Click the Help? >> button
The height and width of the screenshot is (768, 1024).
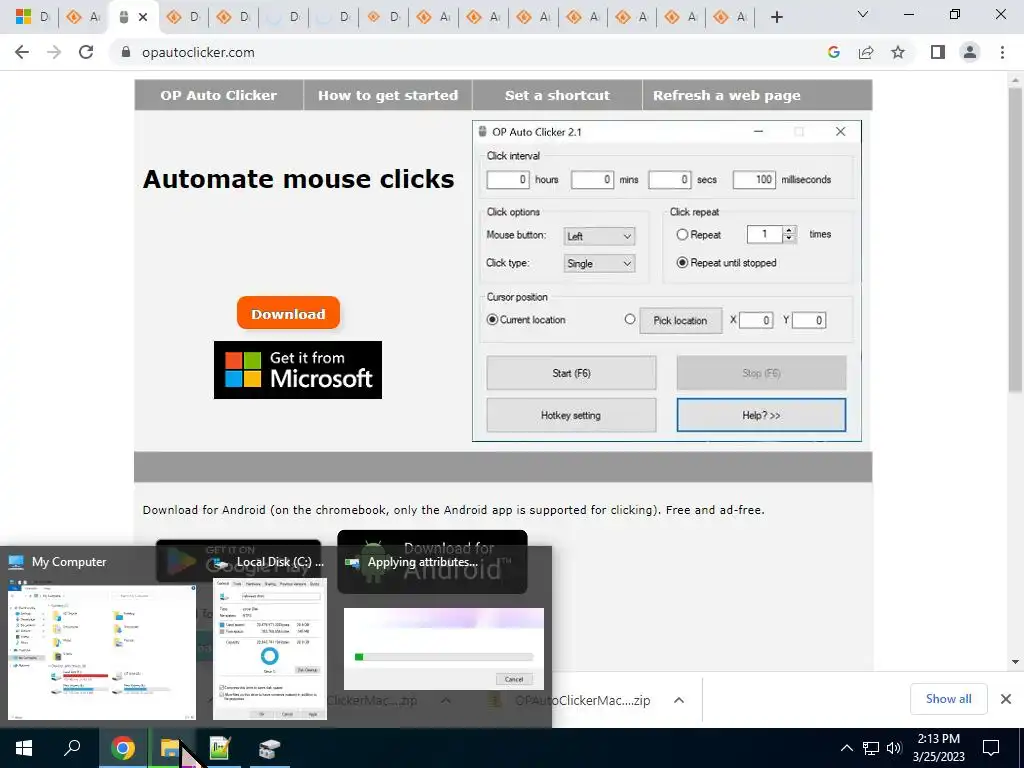click(x=761, y=415)
